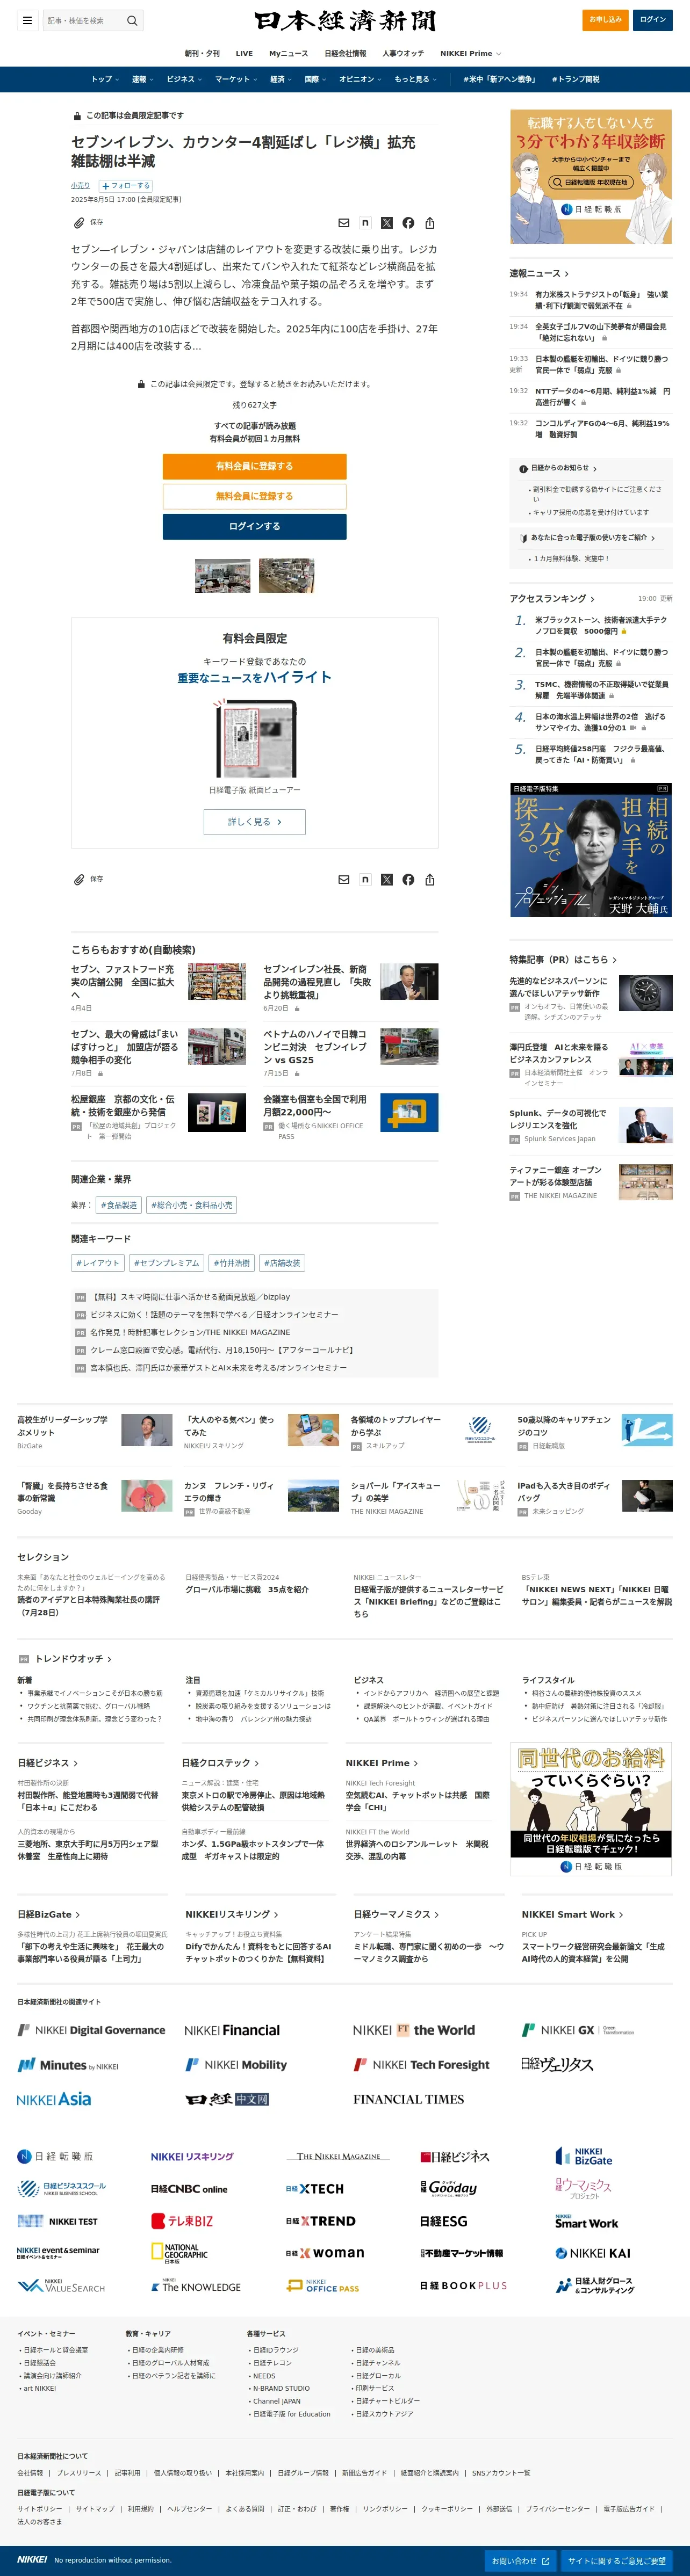Open the LIVE tab
Image resolution: width=690 pixels, height=2576 pixels.
pos(244,53)
